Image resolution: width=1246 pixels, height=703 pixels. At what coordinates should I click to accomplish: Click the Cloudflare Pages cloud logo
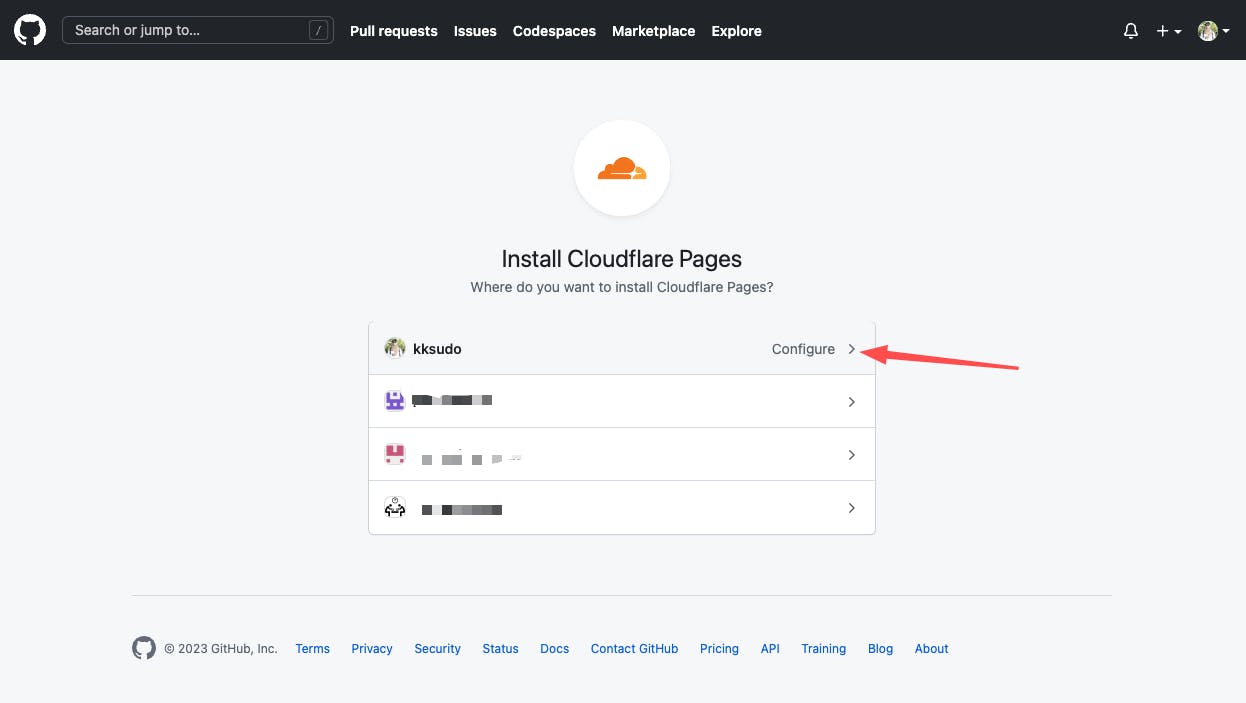[x=622, y=169]
